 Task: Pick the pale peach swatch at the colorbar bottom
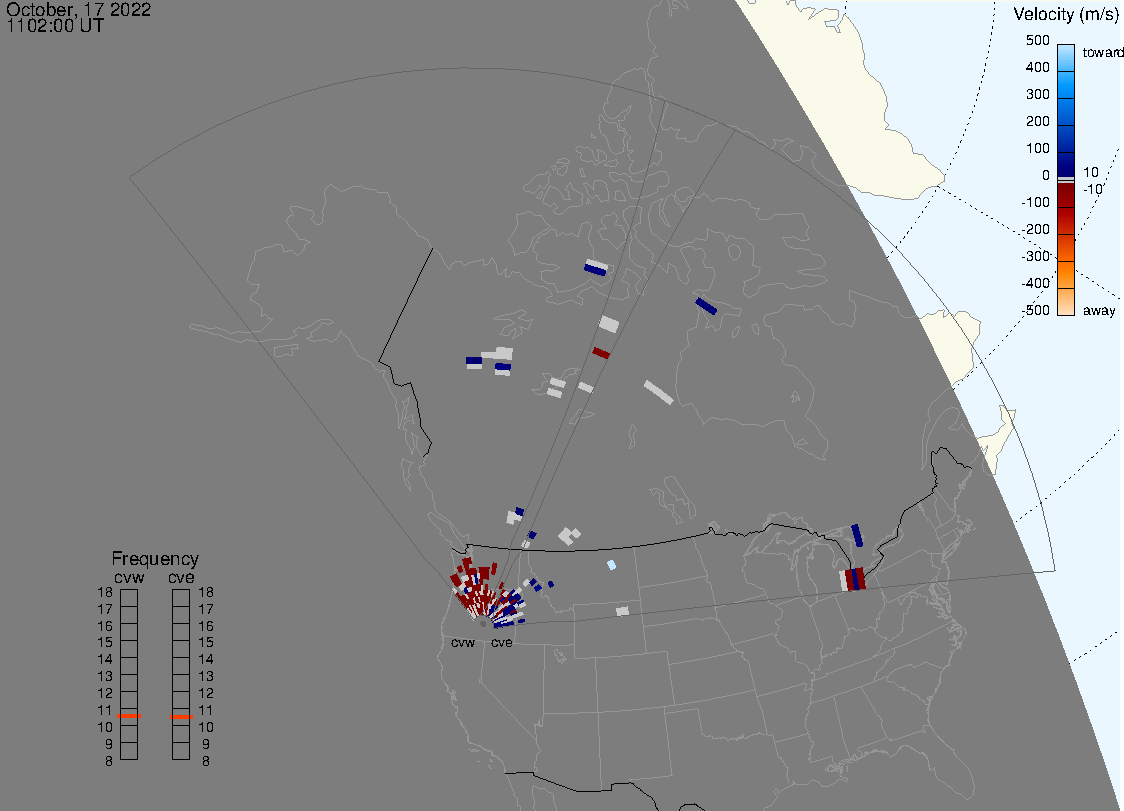(x=1067, y=304)
